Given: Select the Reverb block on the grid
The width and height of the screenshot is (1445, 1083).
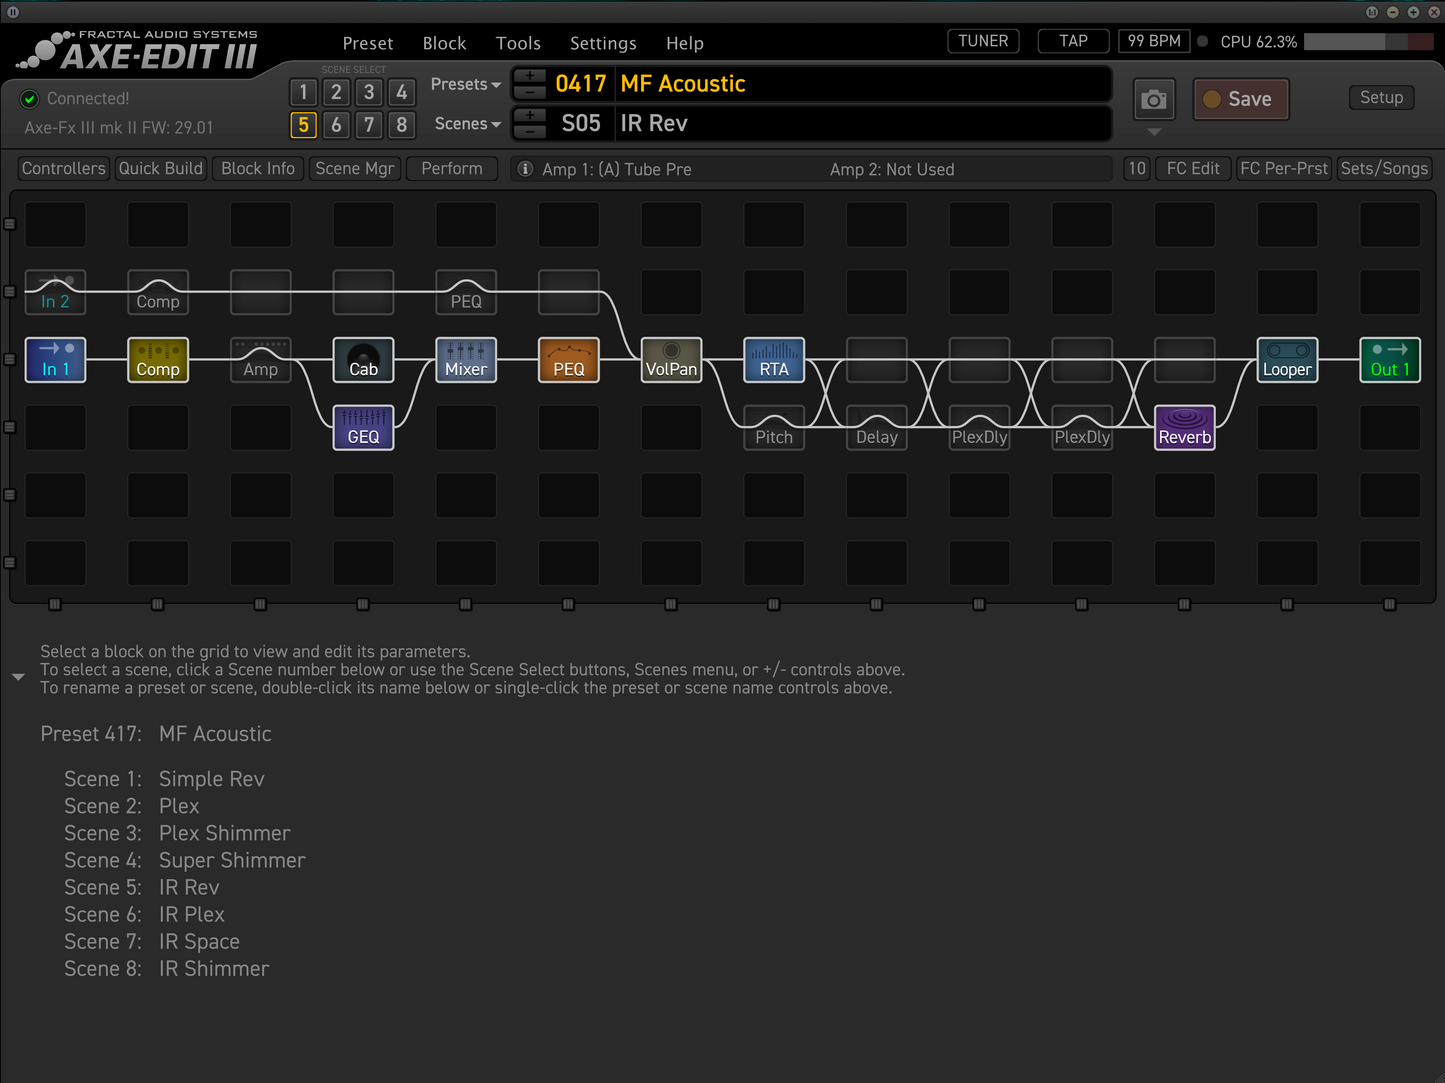Looking at the screenshot, I should pyautogui.click(x=1184, y=427).
